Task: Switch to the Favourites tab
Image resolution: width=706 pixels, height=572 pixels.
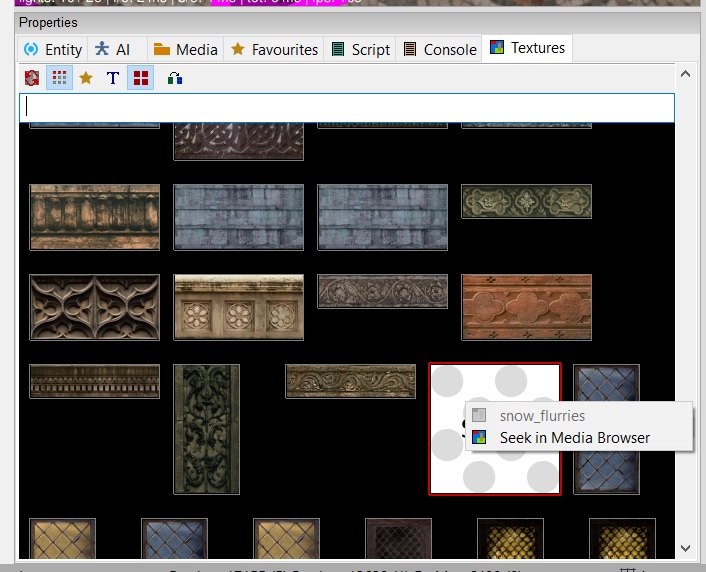Action: [274, 49]
